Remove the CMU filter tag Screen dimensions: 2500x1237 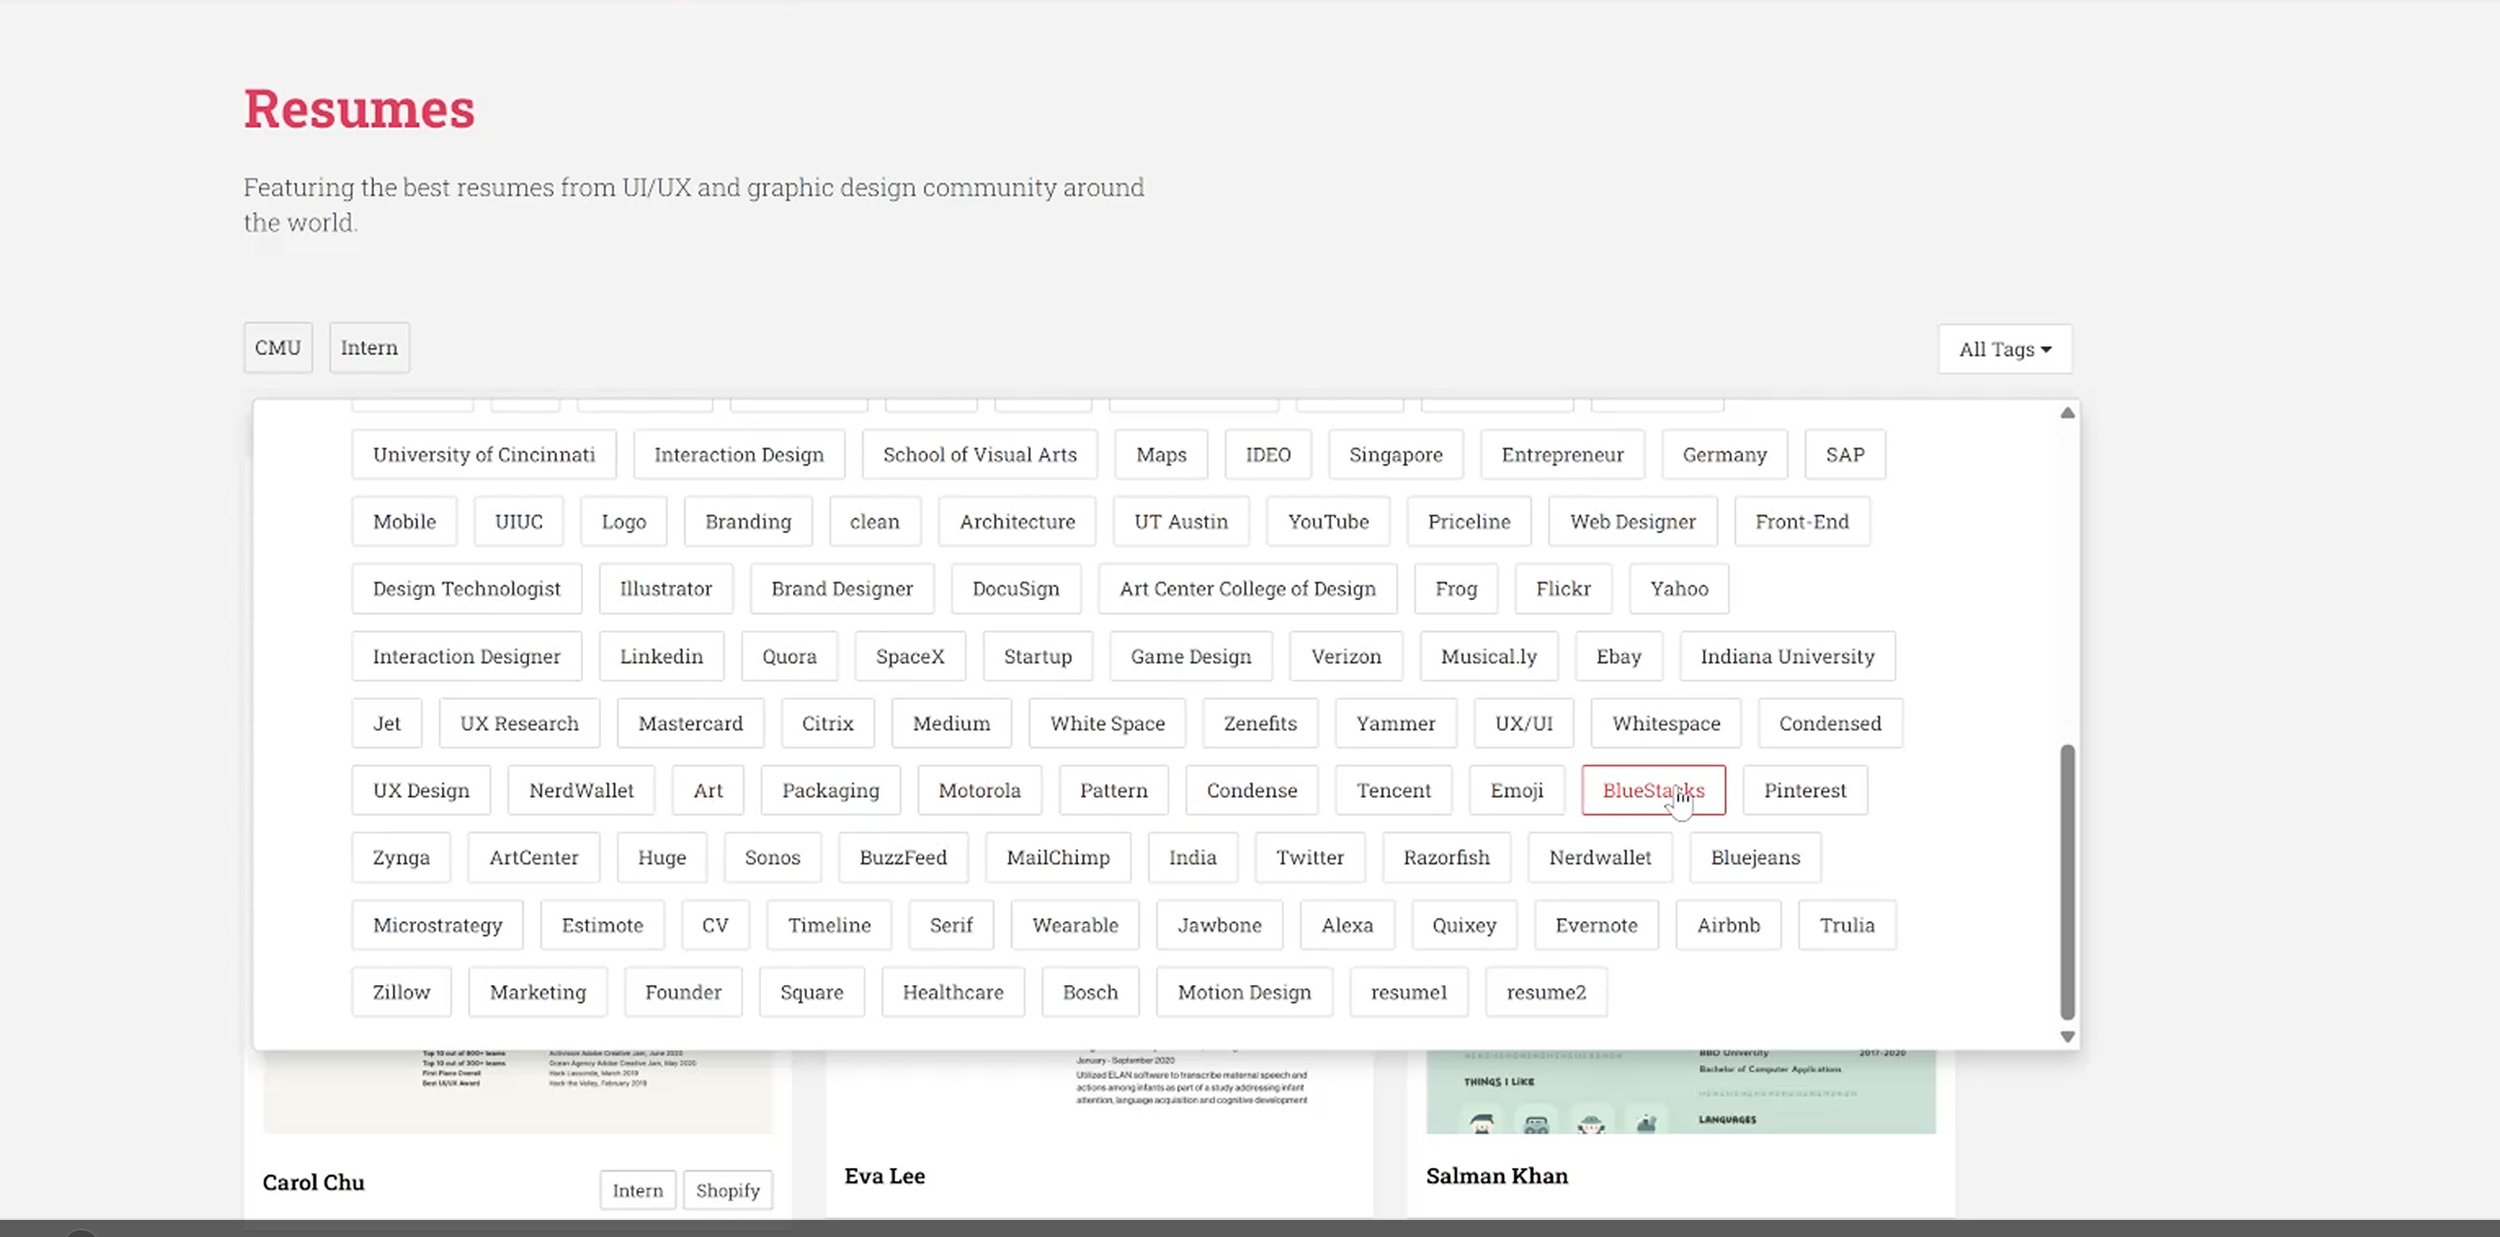[278, 348]
